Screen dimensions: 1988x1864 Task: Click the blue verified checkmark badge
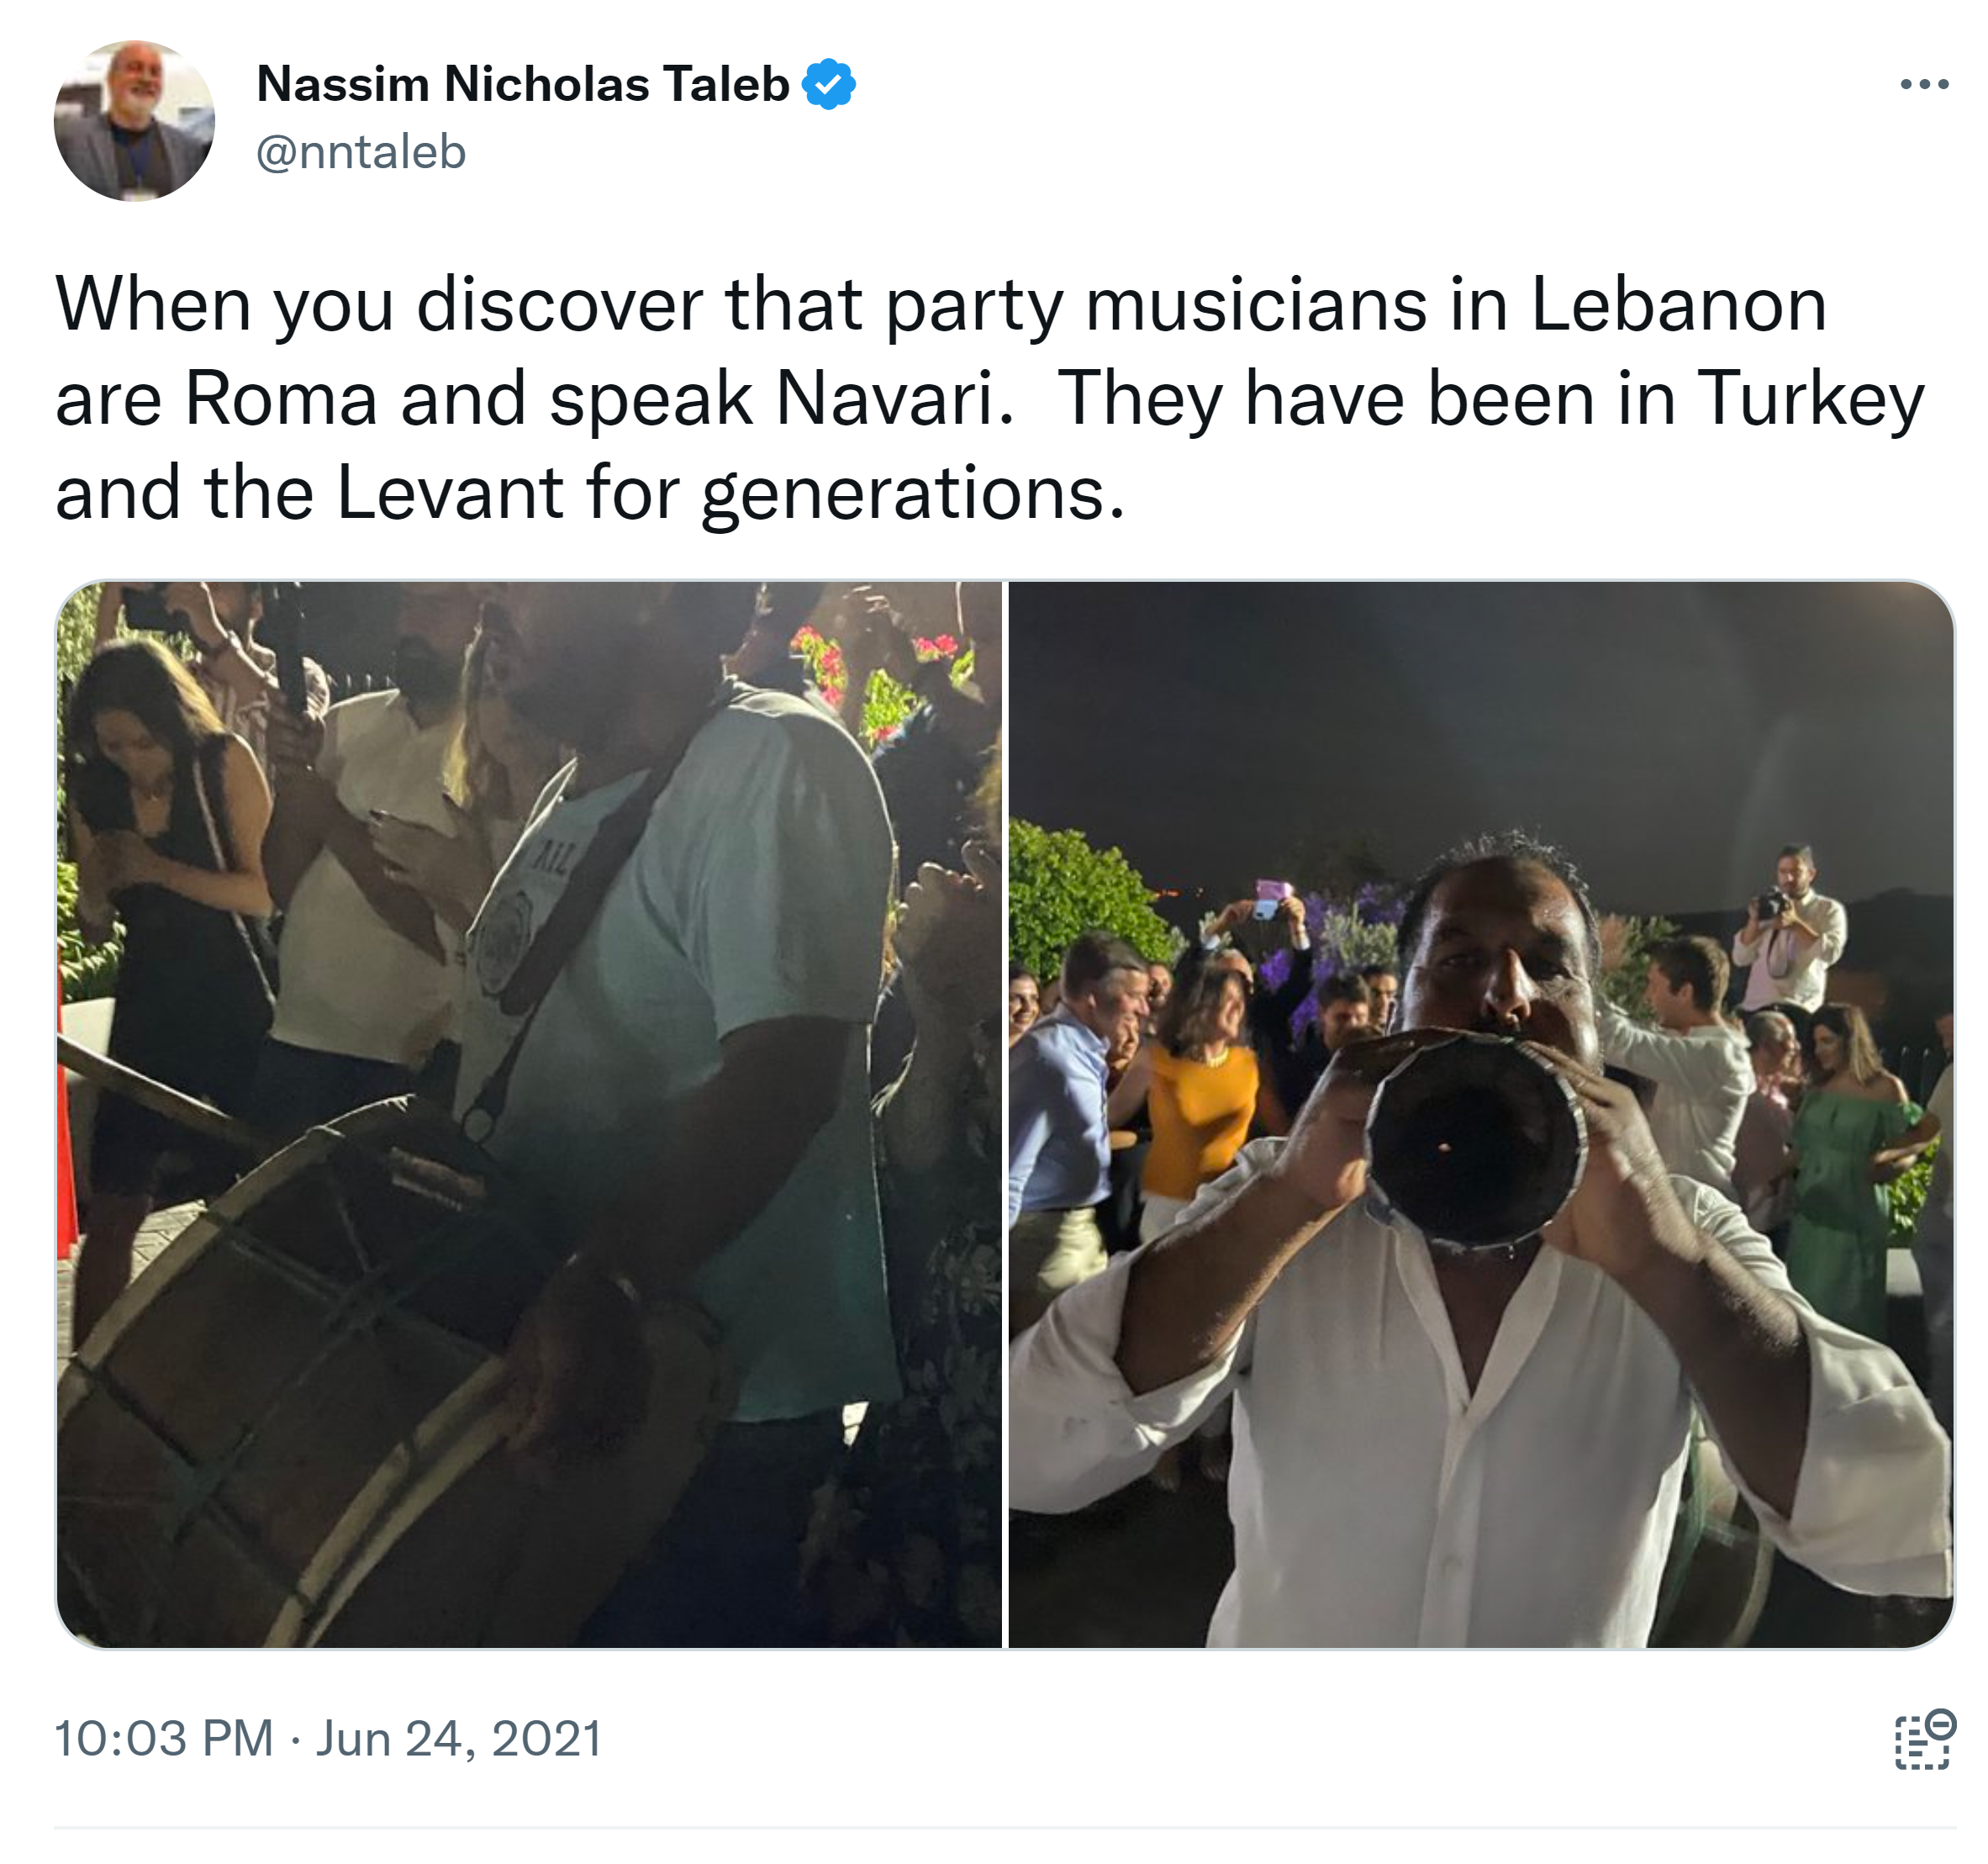click(828, 84)
